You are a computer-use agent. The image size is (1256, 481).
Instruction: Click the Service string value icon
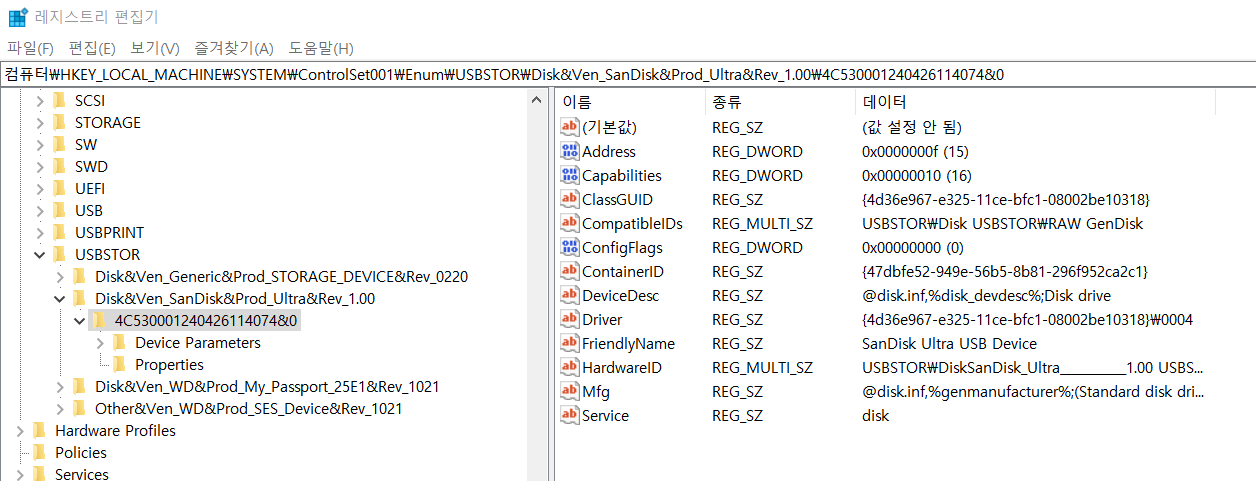click(570, 415)
